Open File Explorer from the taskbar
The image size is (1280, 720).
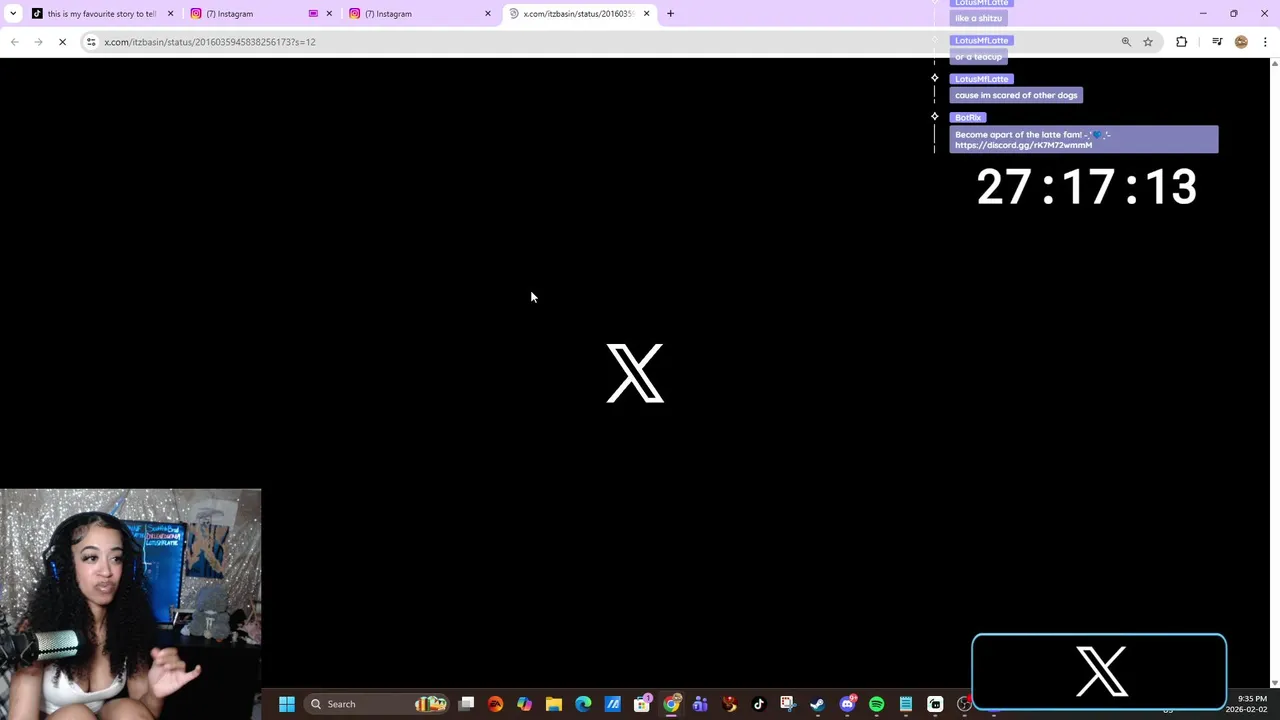tap(554, 704)
